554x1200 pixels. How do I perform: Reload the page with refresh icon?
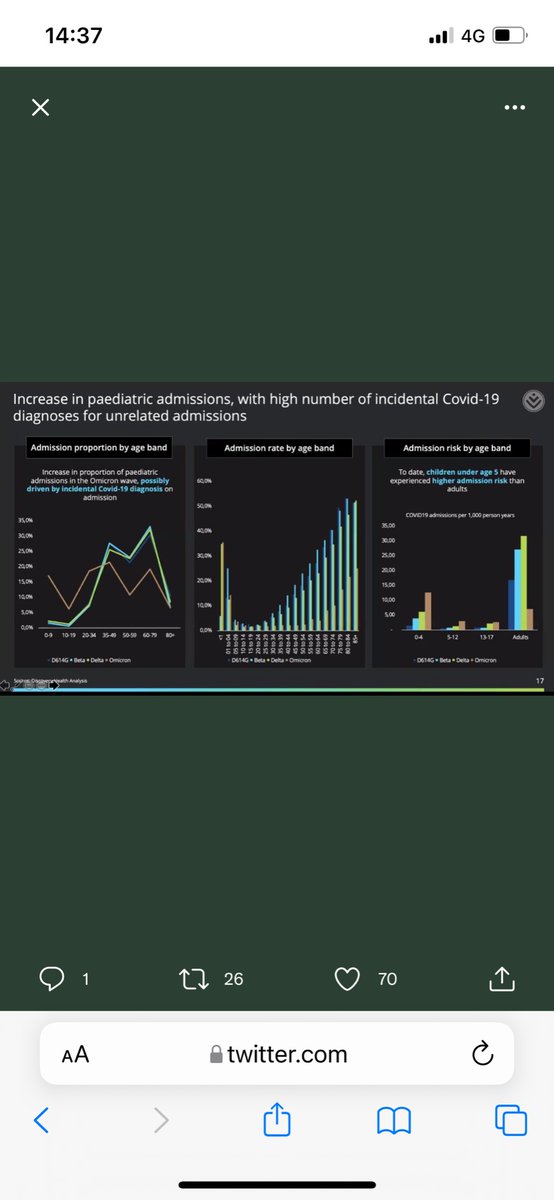(481, 1053)
